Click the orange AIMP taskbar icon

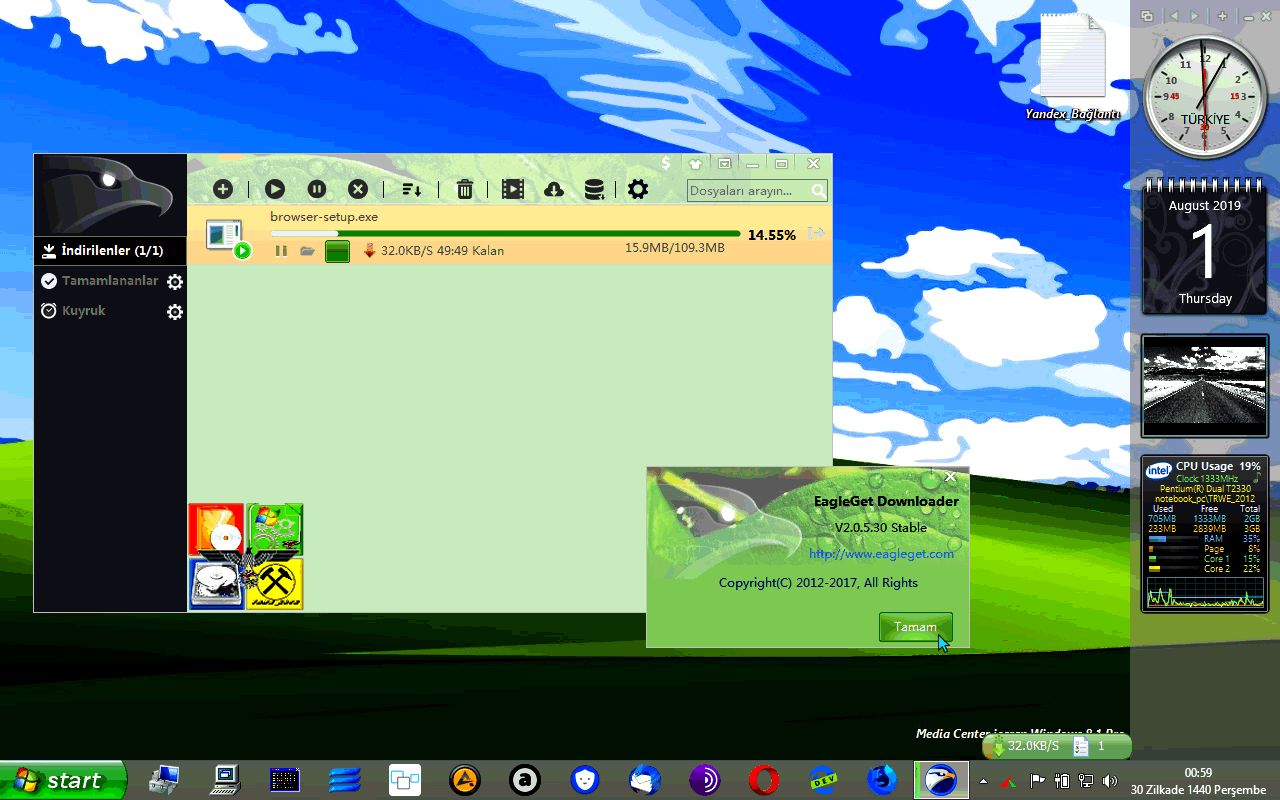pyautogui.click(x=465, y=779)
